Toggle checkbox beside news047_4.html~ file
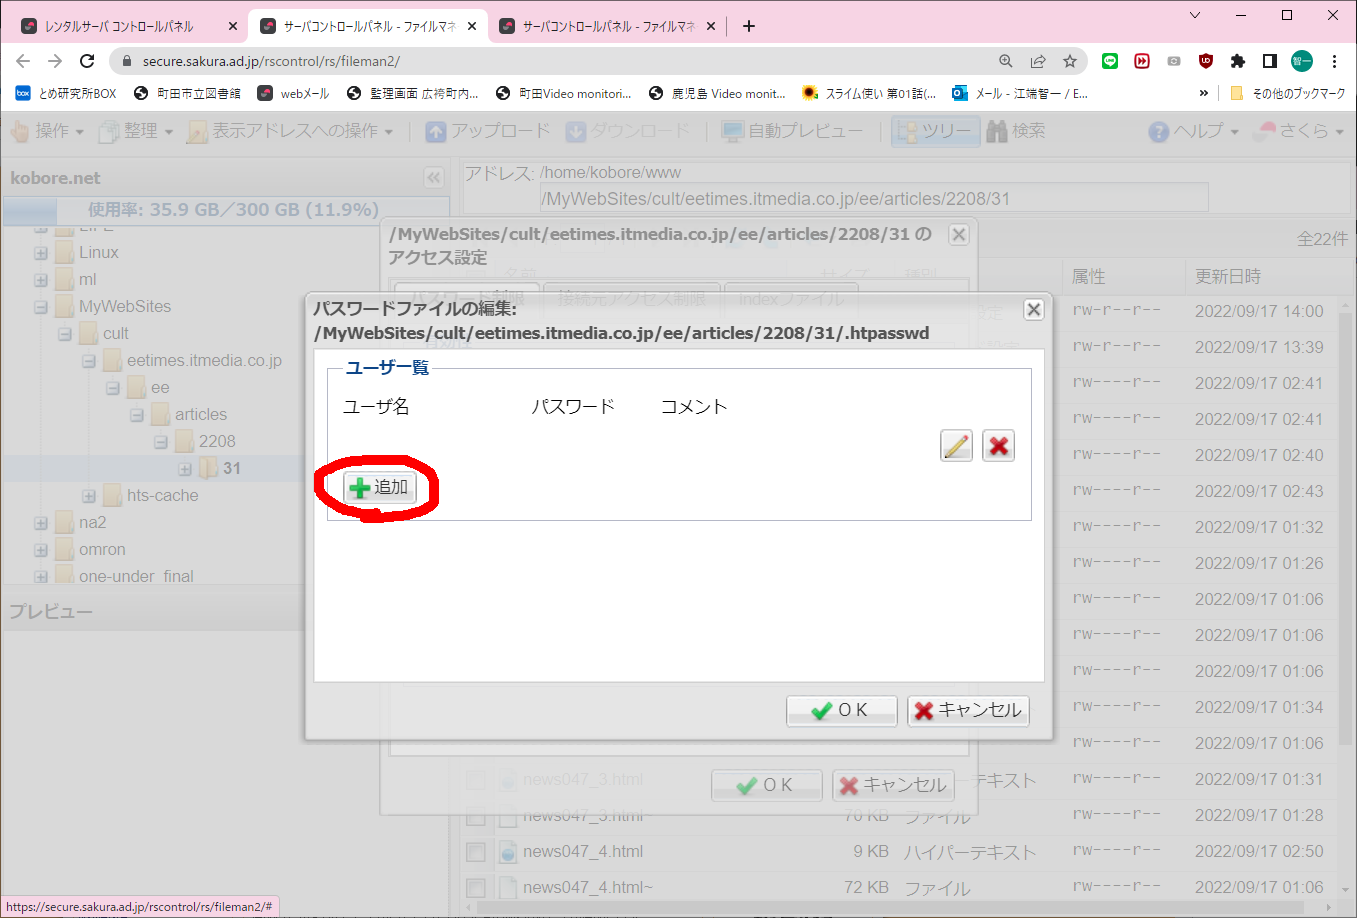 476,888
